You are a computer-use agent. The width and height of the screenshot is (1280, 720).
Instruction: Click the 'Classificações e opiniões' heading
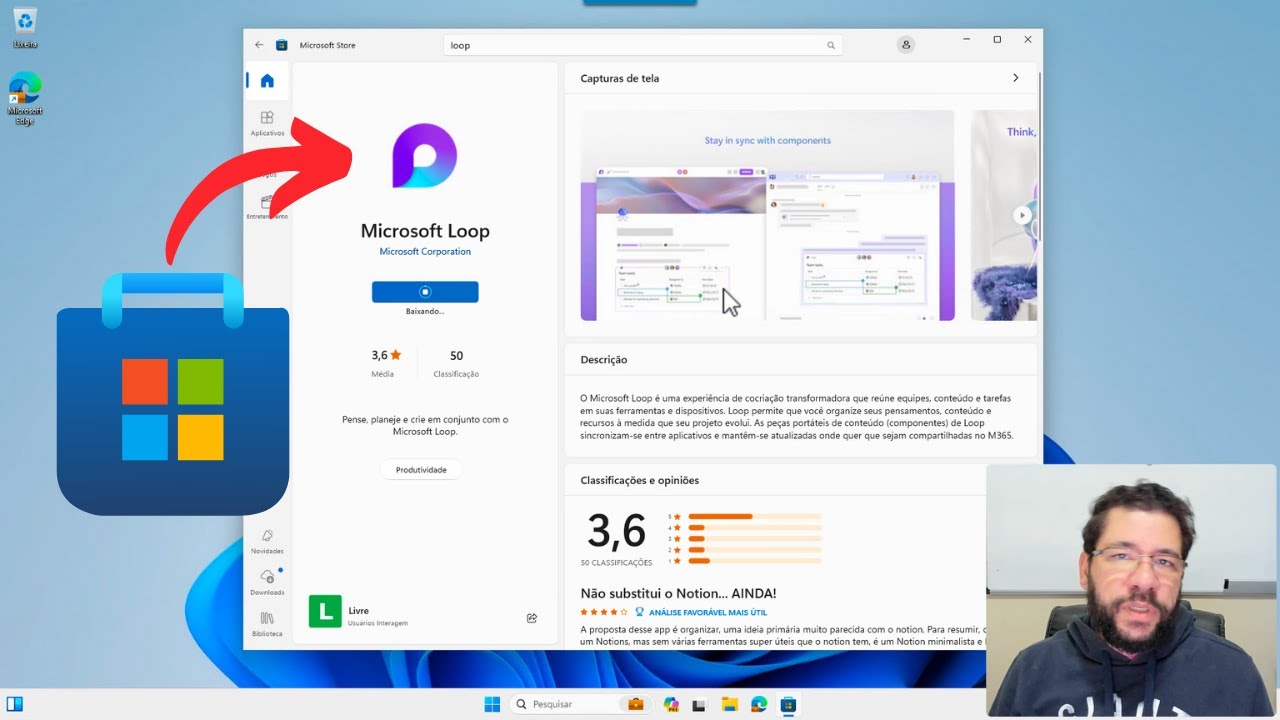[640, 480]
